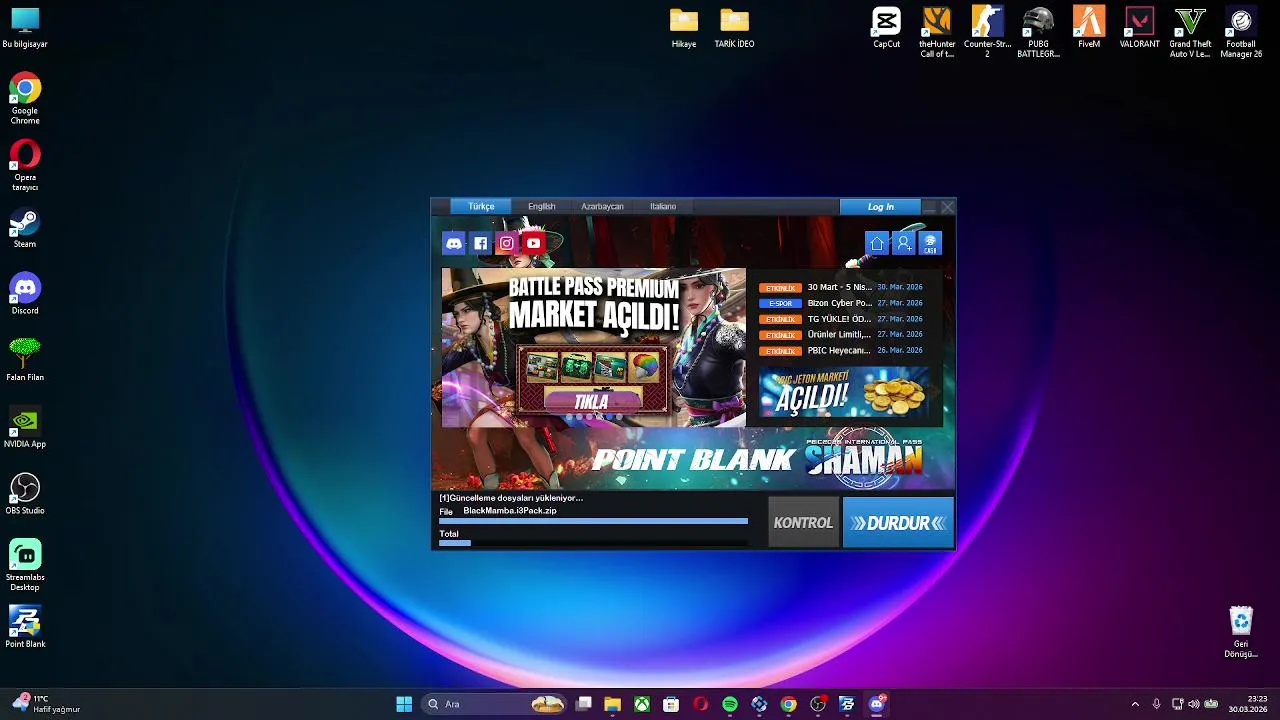The image size is (1280, 720).
Task: Open the Cash icon in the launcher
Action: point(930,243)
